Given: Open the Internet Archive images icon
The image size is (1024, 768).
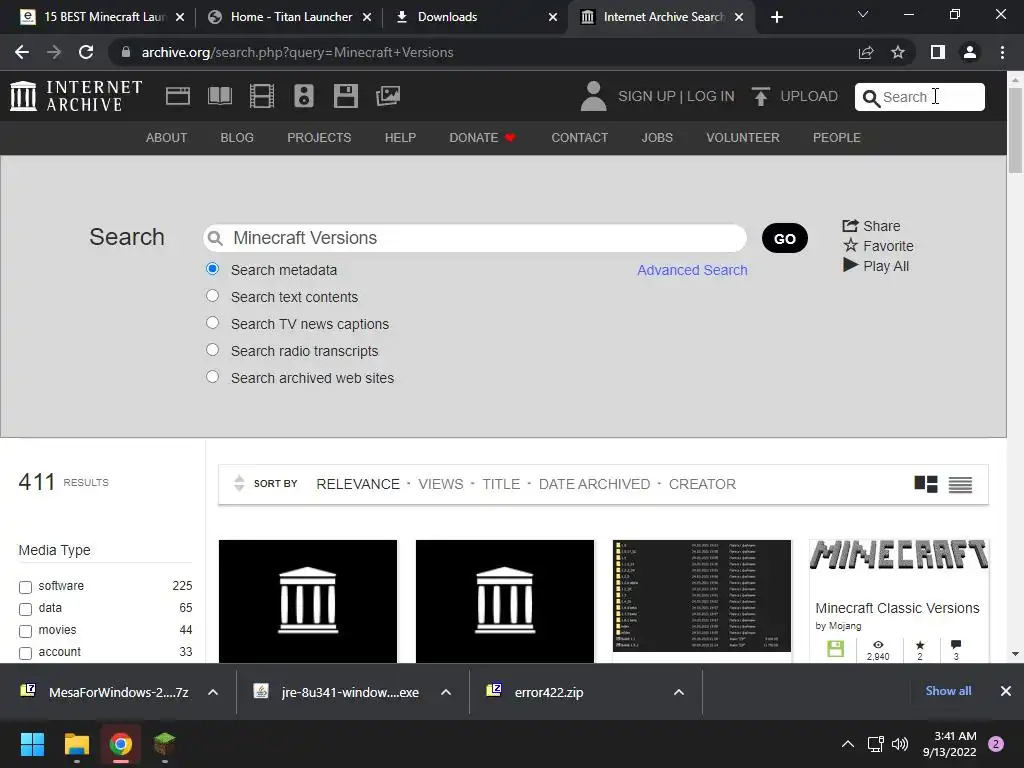Looking at the screenshot, I should coord(388,96).
